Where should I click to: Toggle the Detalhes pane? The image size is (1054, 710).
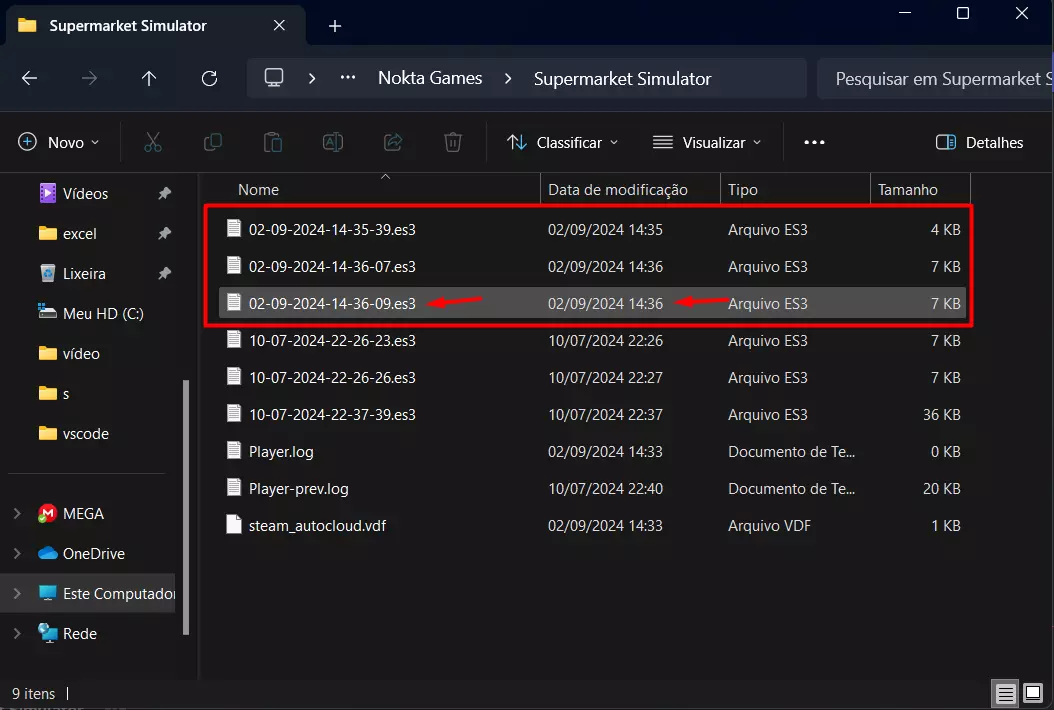tap(979, 143)
